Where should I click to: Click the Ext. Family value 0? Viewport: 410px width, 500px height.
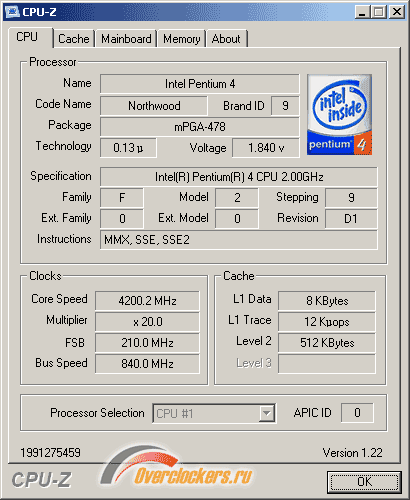click(122, 219)
